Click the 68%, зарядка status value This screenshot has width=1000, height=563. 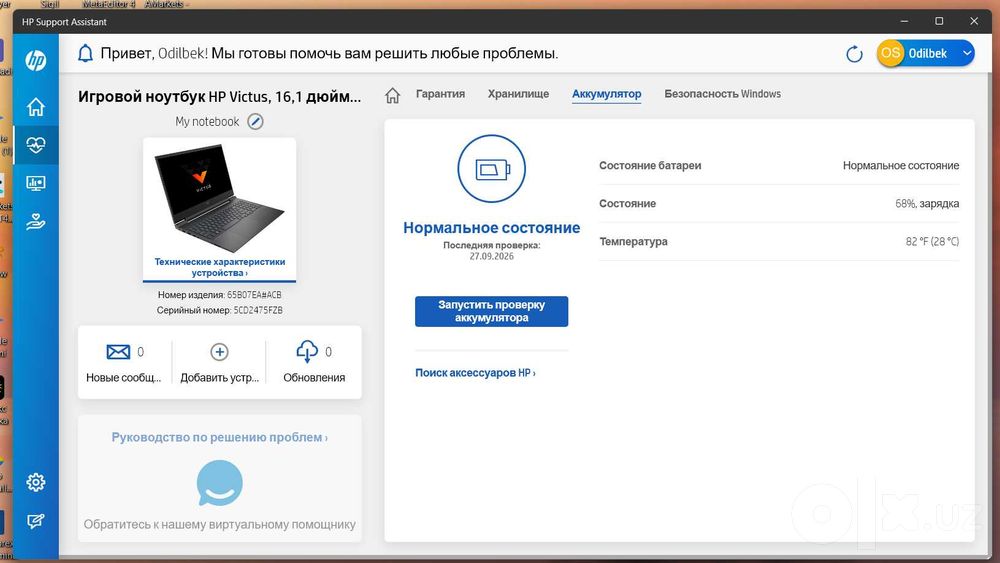point(927,203)
